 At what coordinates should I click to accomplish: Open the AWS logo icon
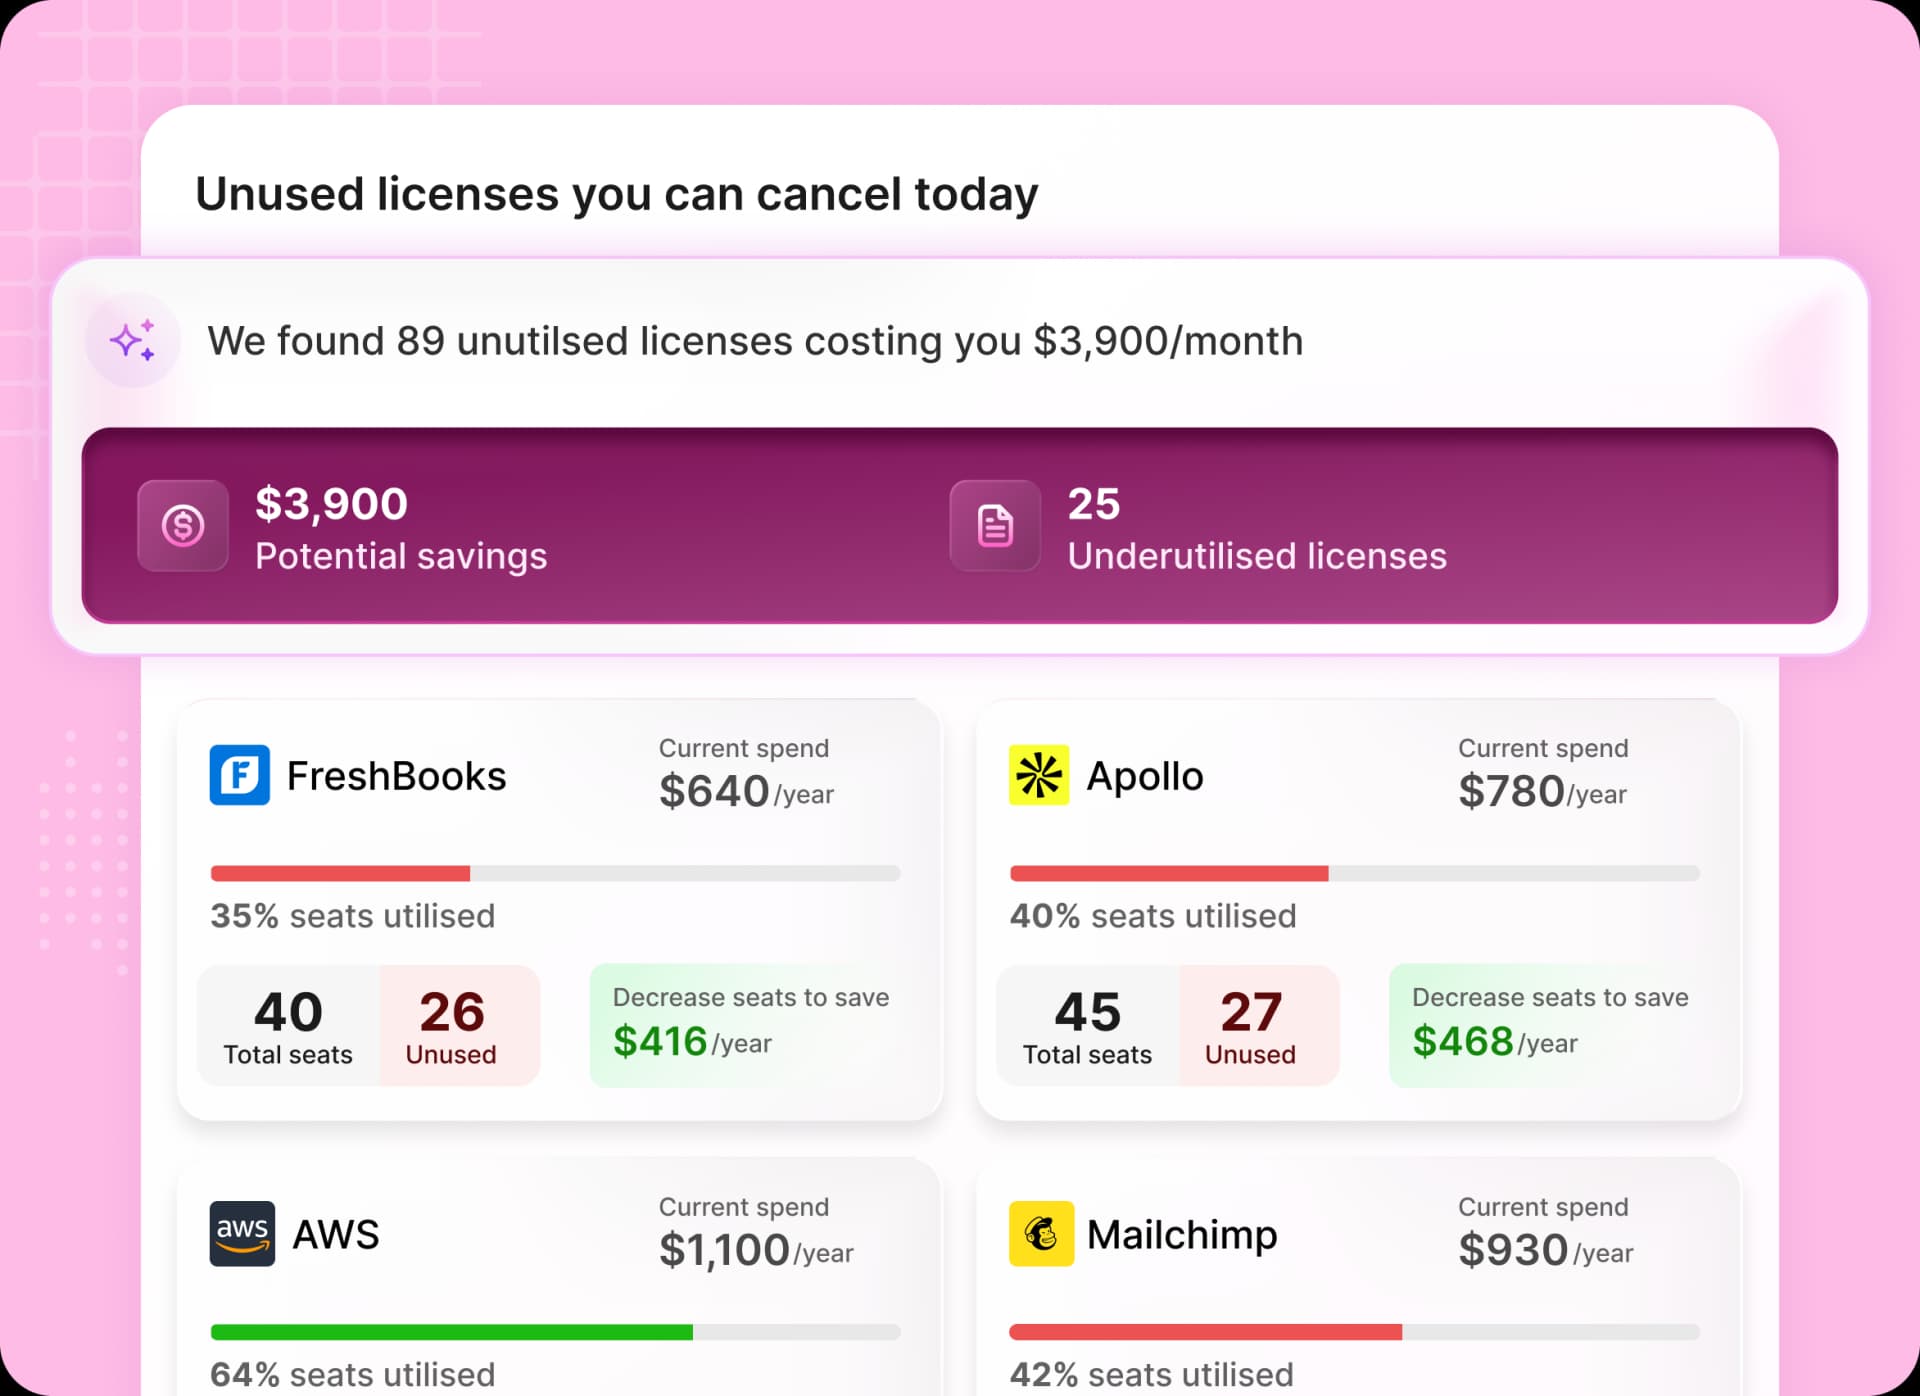242,1233
